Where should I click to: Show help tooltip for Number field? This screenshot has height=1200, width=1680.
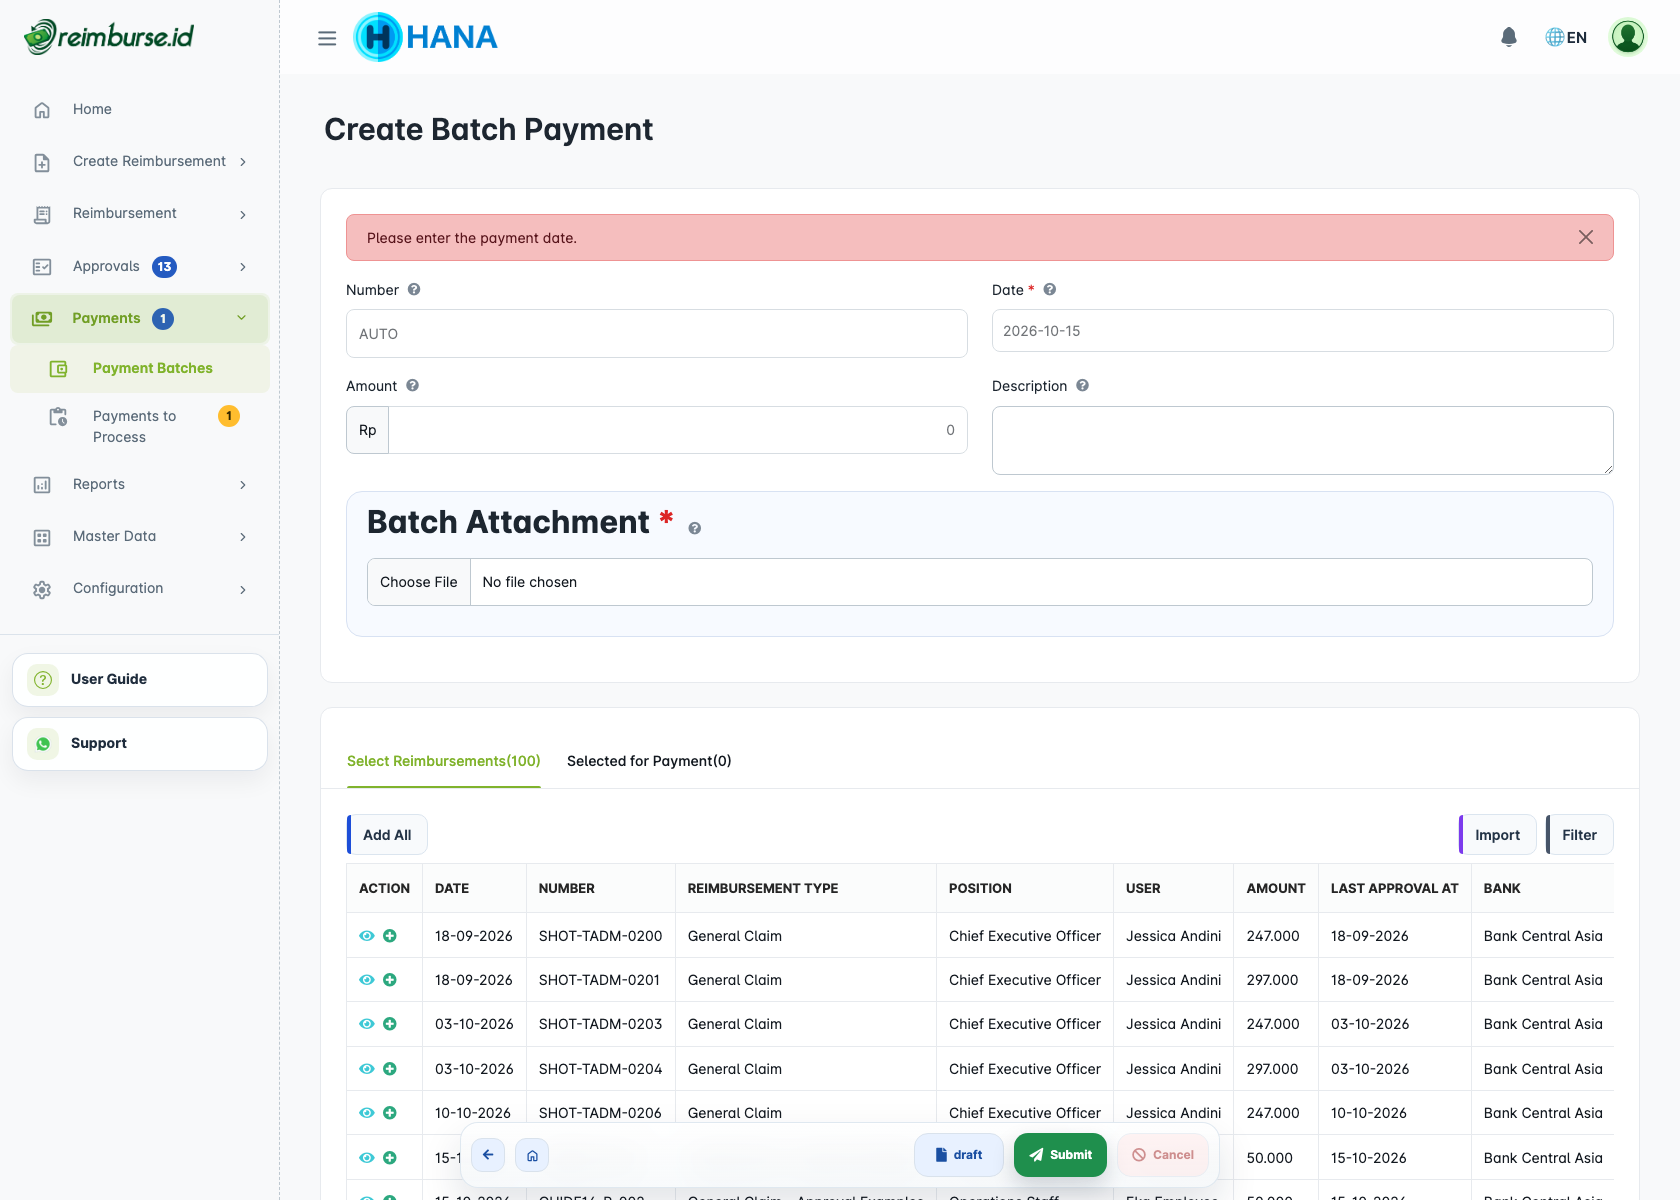pos(414,289)
